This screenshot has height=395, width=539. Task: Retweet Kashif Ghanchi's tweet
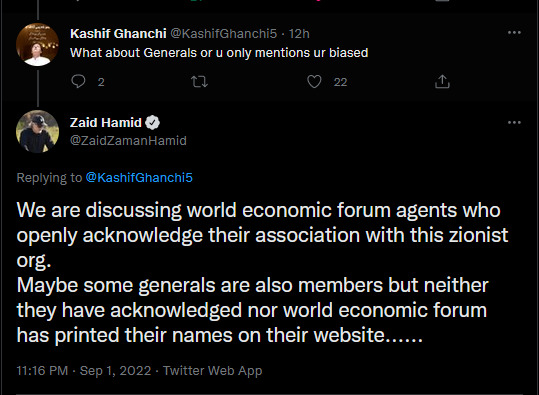click(199, 81)
